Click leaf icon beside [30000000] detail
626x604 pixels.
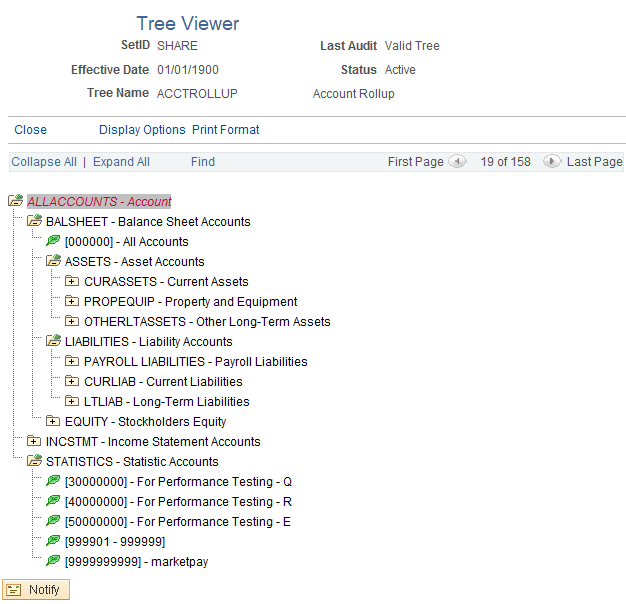[x=53, y=481]
